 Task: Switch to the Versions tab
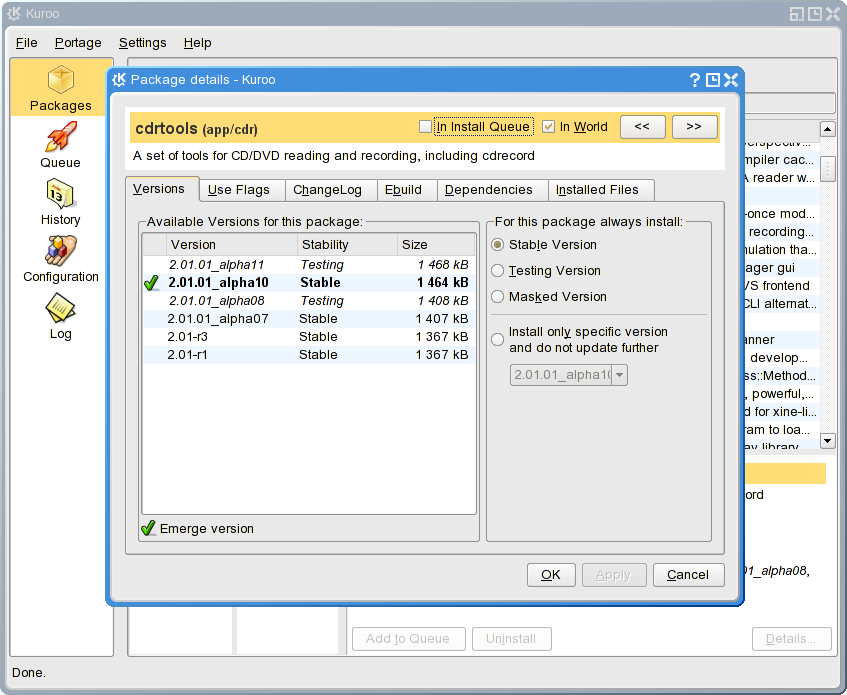(x=162, y=189)
